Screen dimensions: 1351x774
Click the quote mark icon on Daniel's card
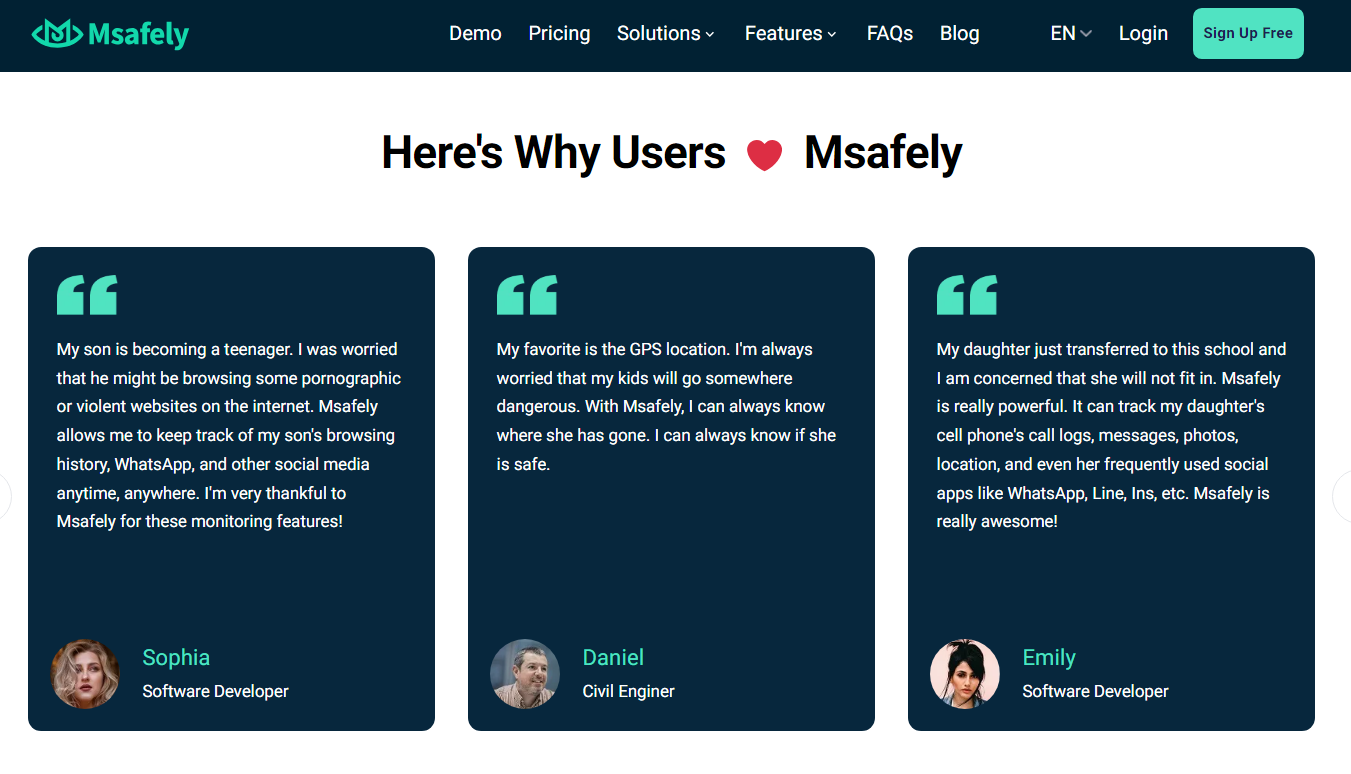527,295
